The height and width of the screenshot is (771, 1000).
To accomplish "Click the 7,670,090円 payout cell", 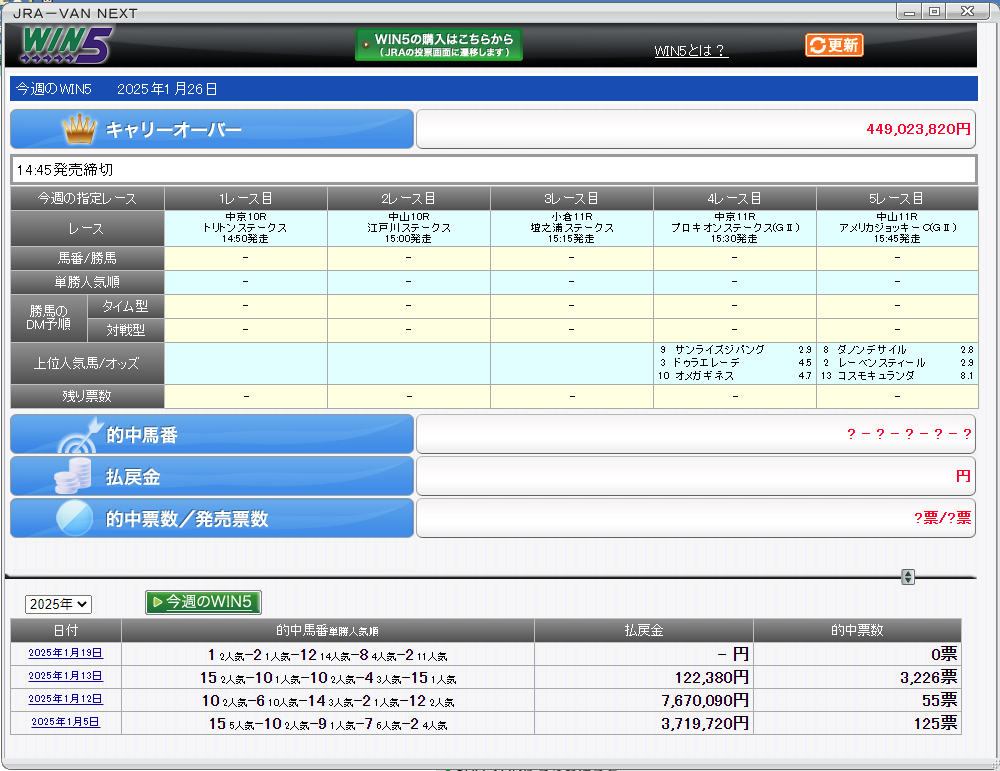I will coord(644,700).
